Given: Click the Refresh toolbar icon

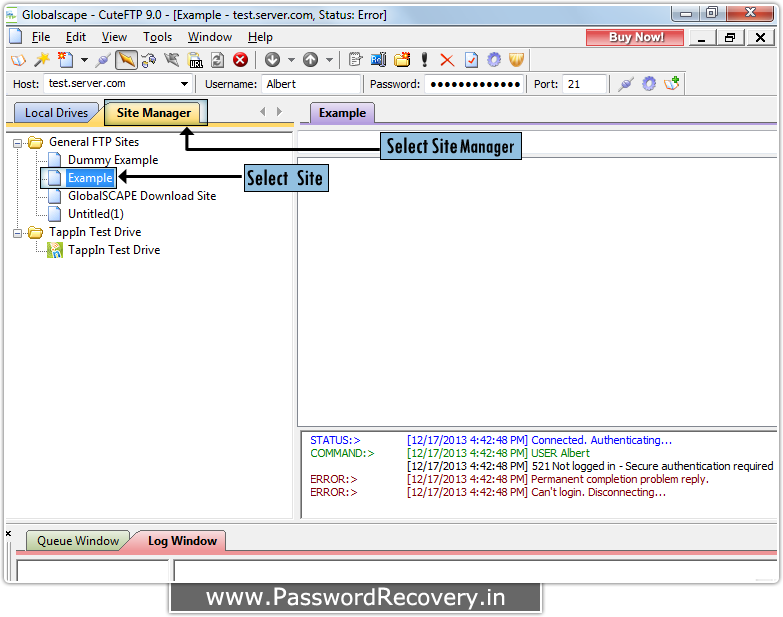Looking at the screenshot, I should 217,60.
